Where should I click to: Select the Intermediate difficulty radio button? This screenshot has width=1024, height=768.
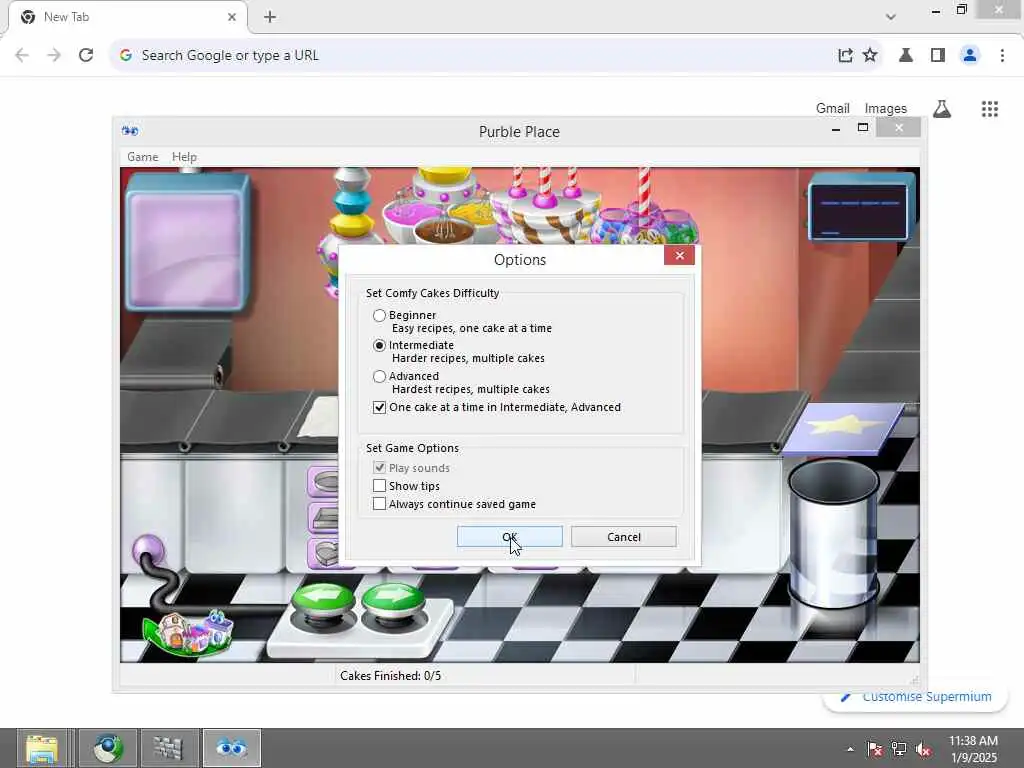[379, 345]
